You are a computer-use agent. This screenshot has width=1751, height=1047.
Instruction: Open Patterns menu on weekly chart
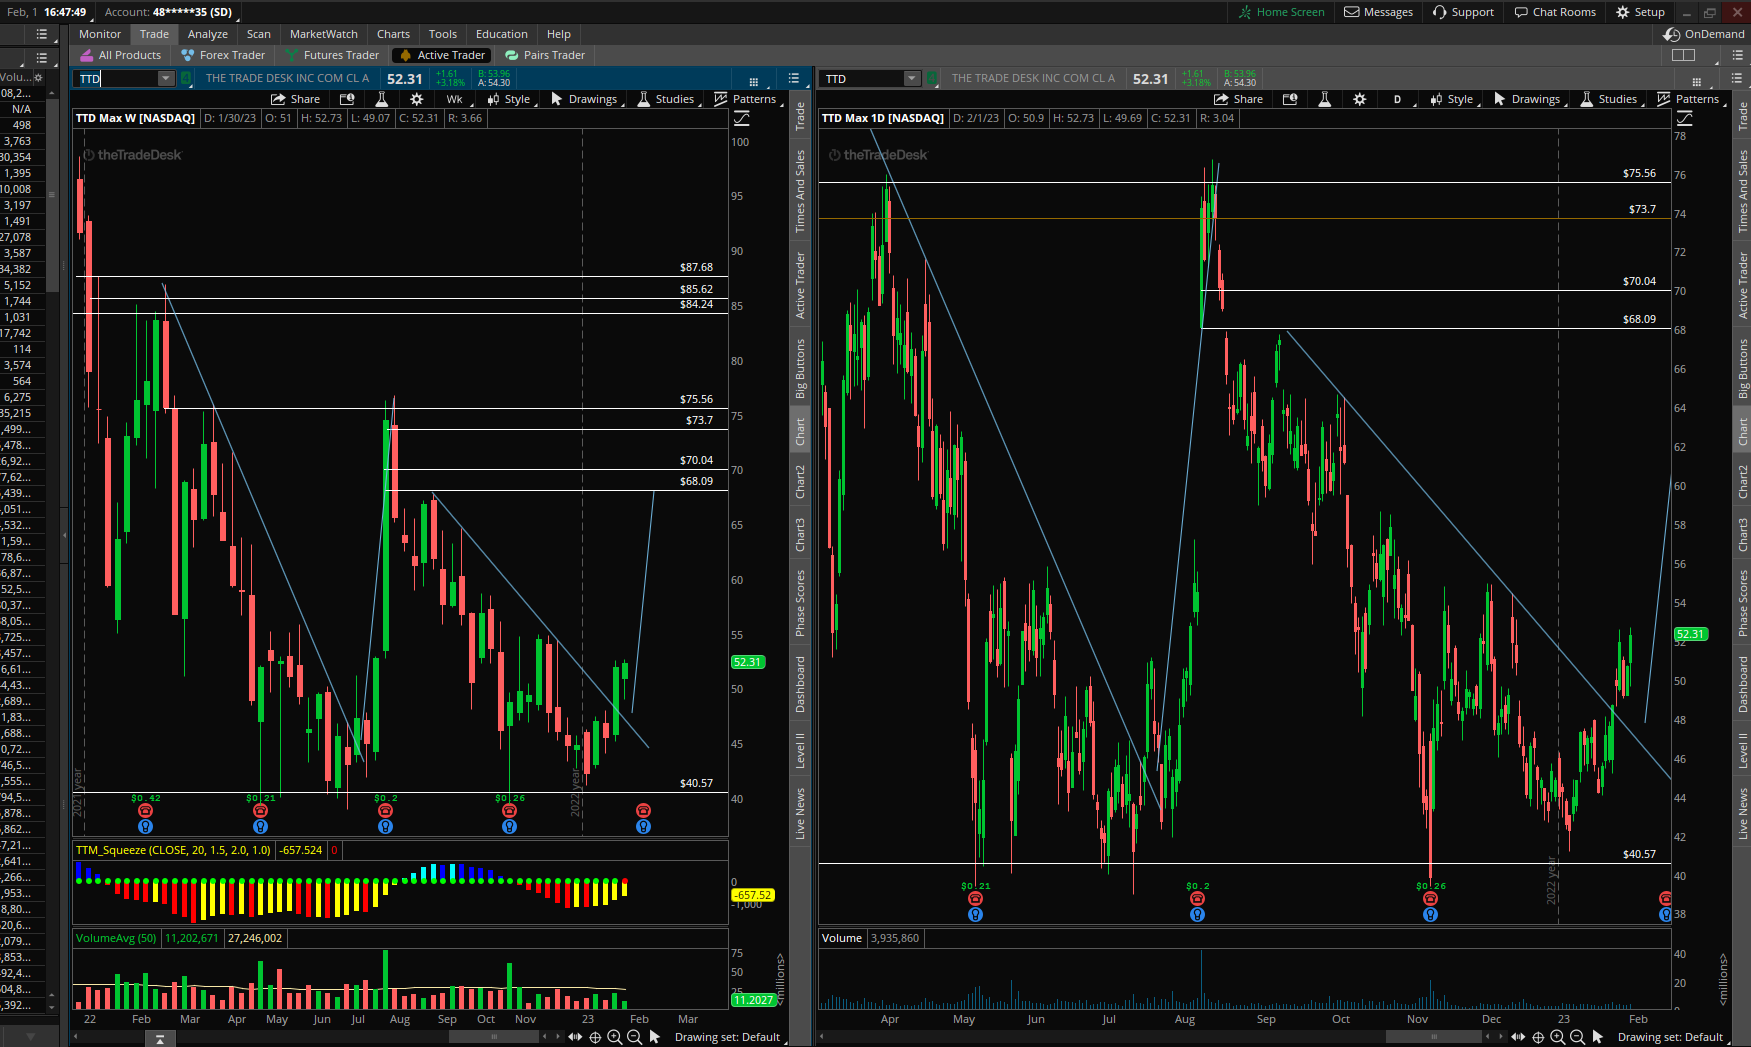coord(746,99)
